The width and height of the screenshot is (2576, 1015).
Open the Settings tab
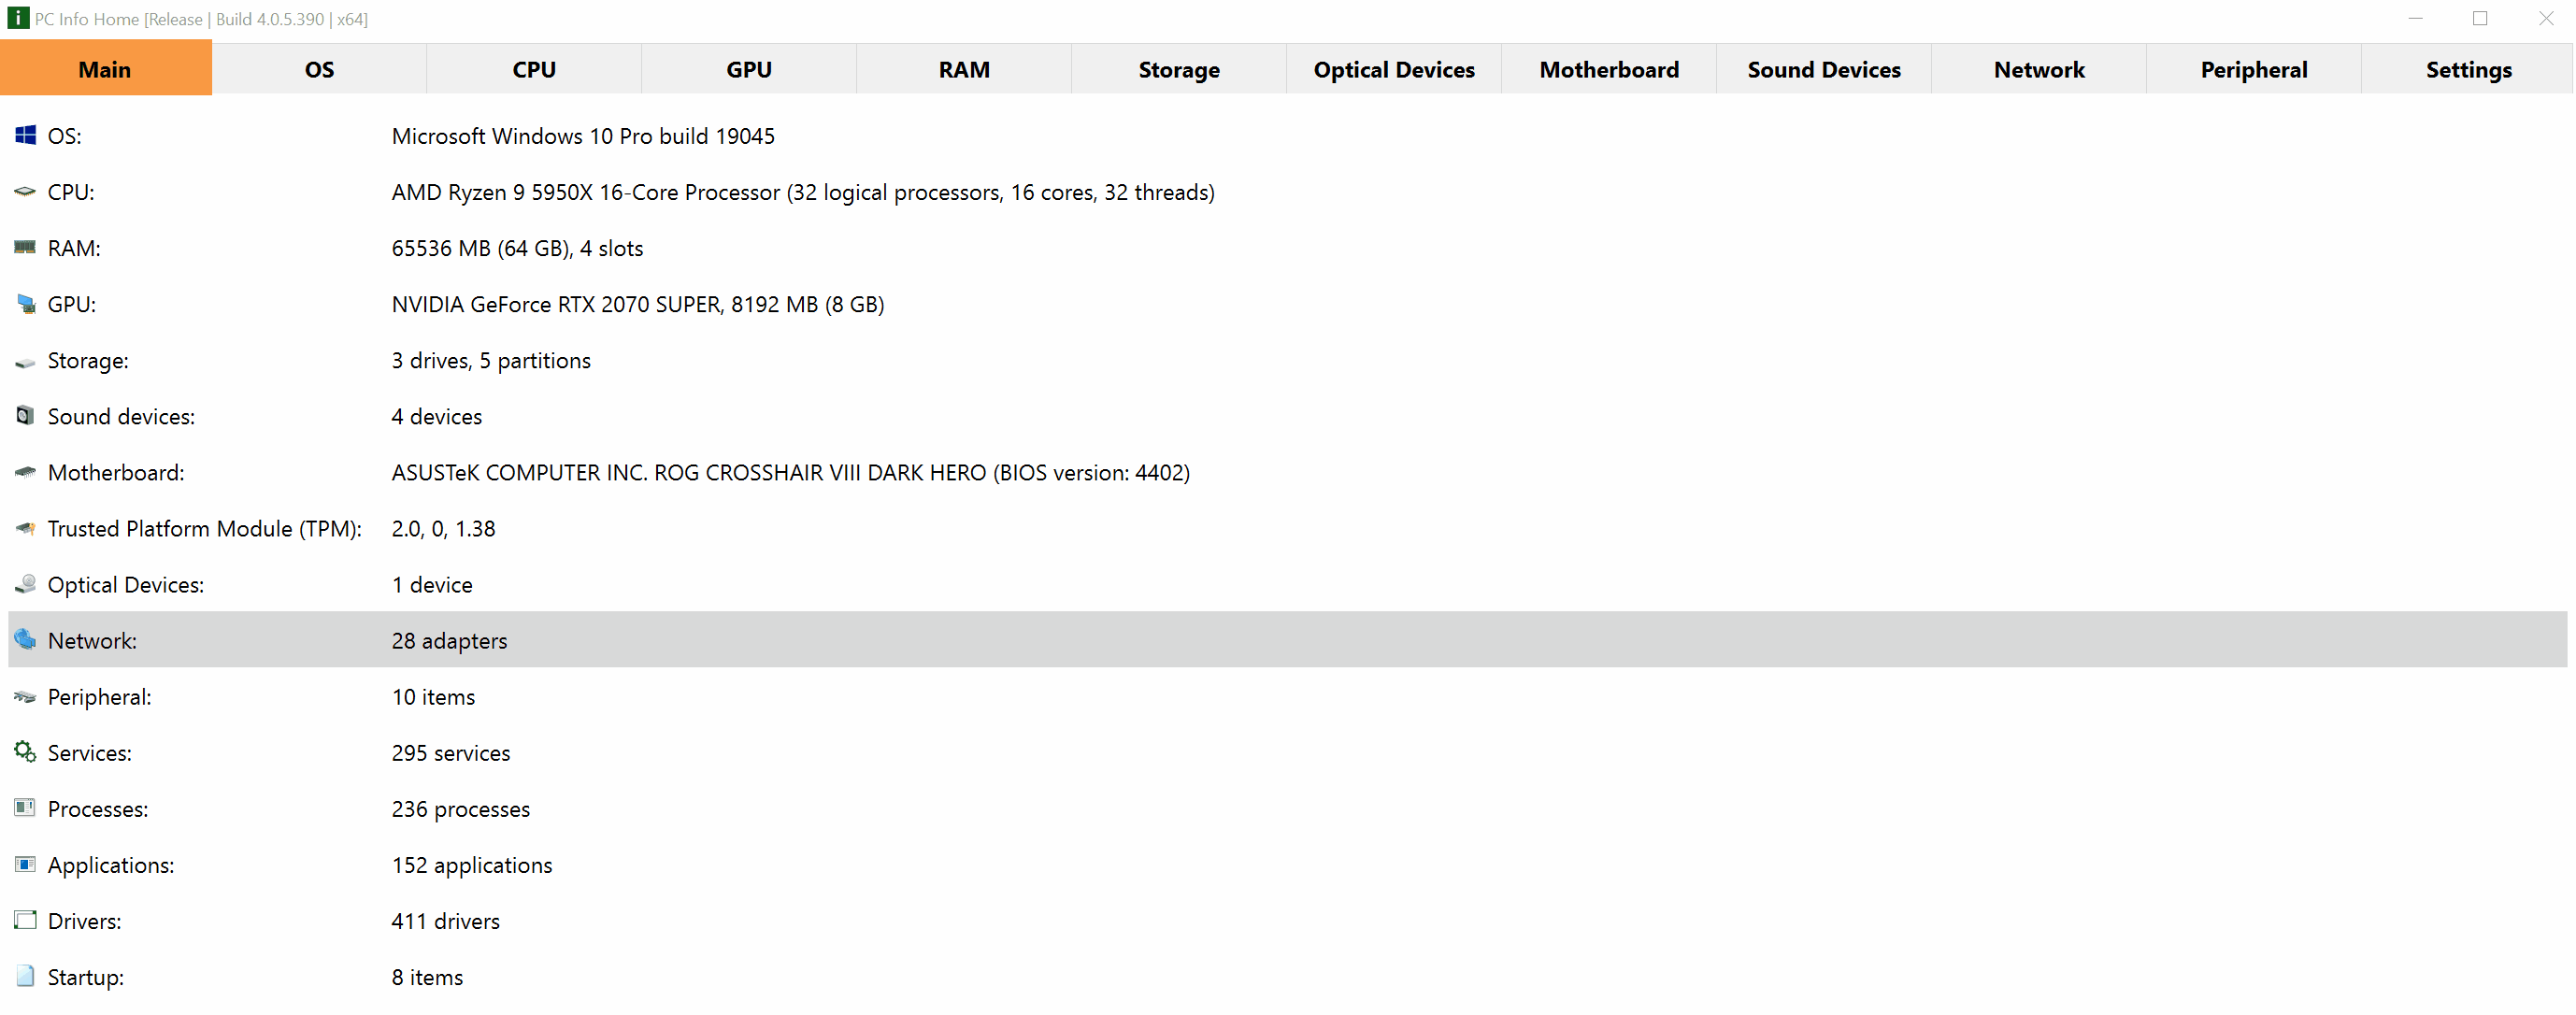(2468, 69)
